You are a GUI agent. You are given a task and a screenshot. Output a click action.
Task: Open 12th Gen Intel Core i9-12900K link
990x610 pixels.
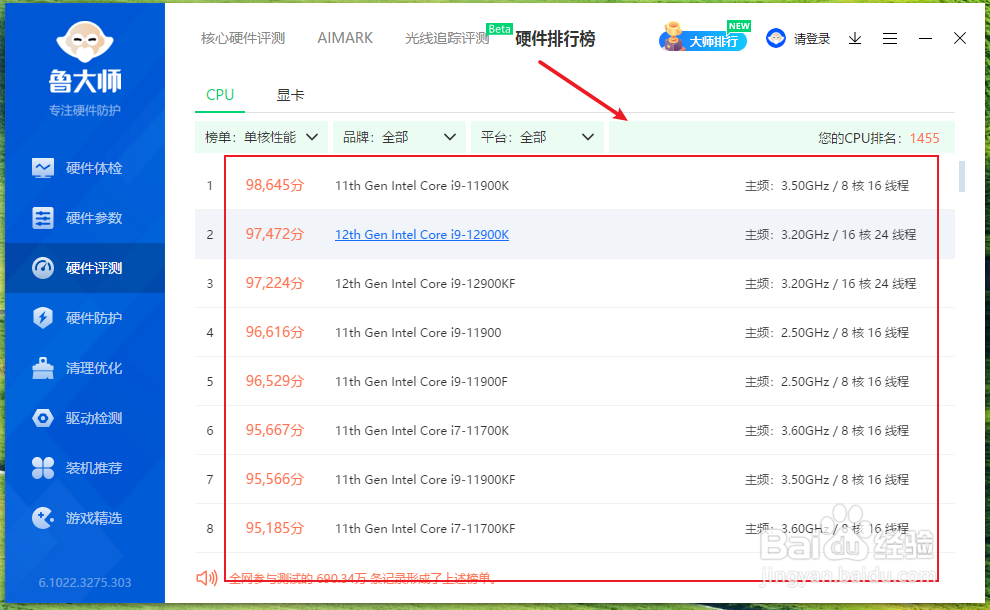point(422,235)
